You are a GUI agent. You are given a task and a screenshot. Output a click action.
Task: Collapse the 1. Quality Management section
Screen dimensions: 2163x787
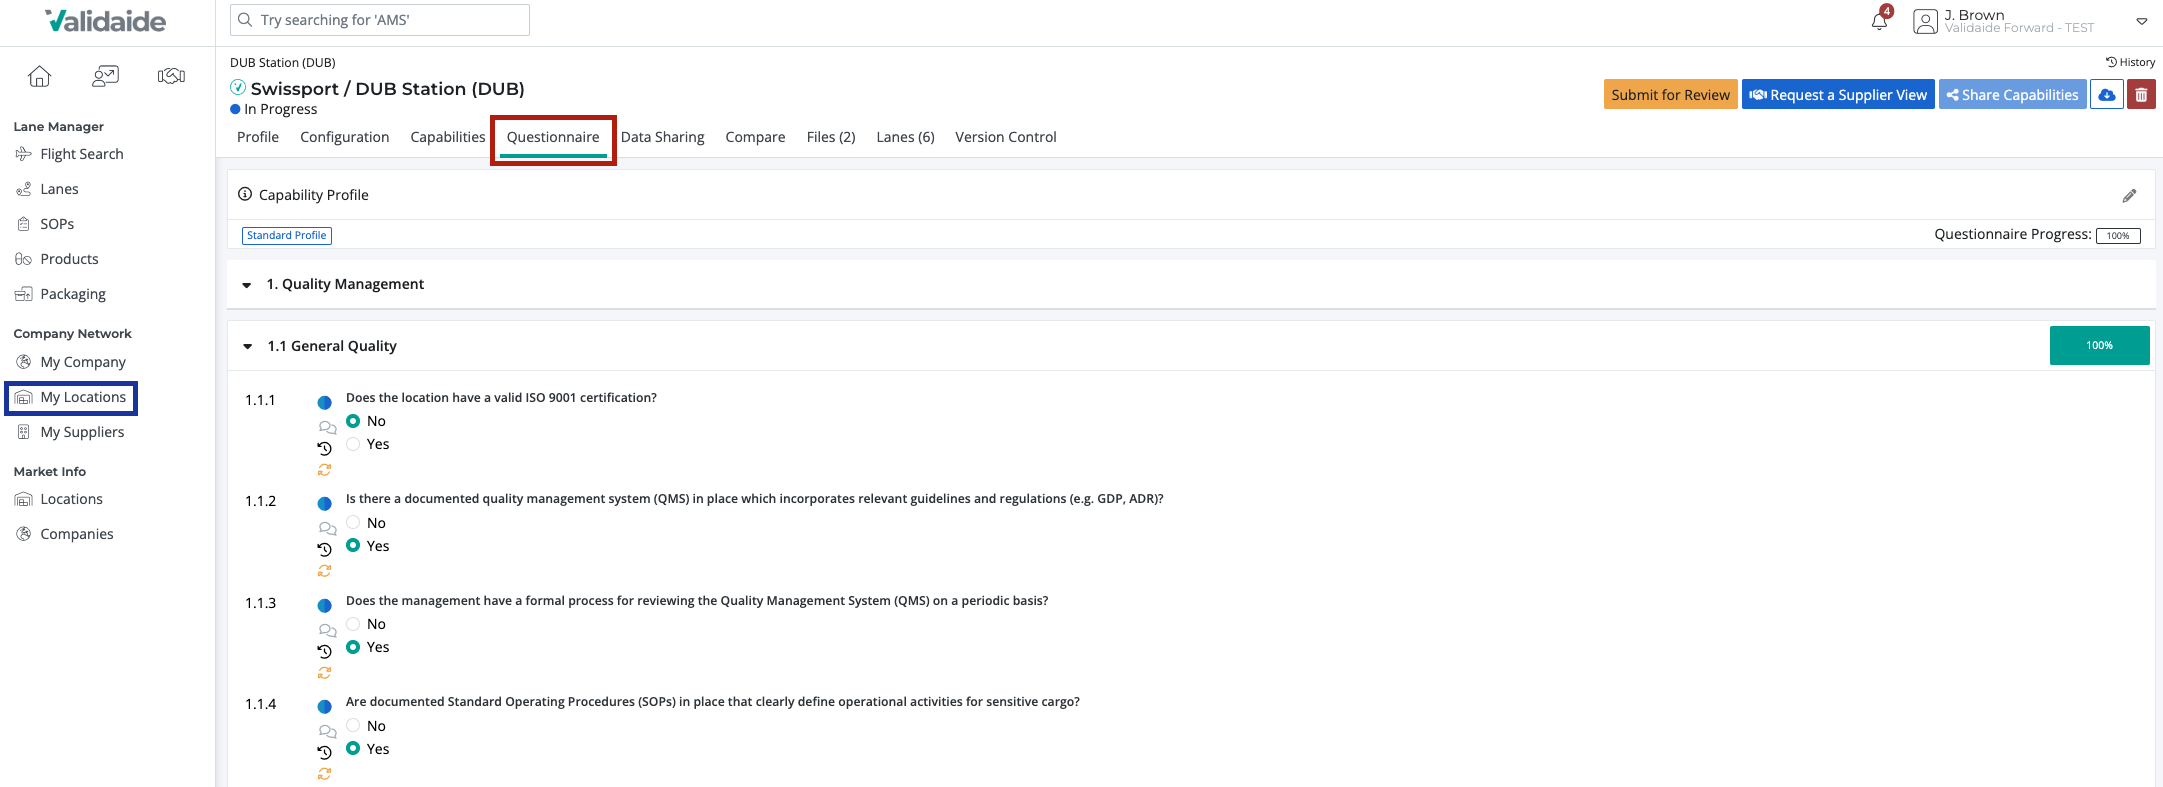246,285
